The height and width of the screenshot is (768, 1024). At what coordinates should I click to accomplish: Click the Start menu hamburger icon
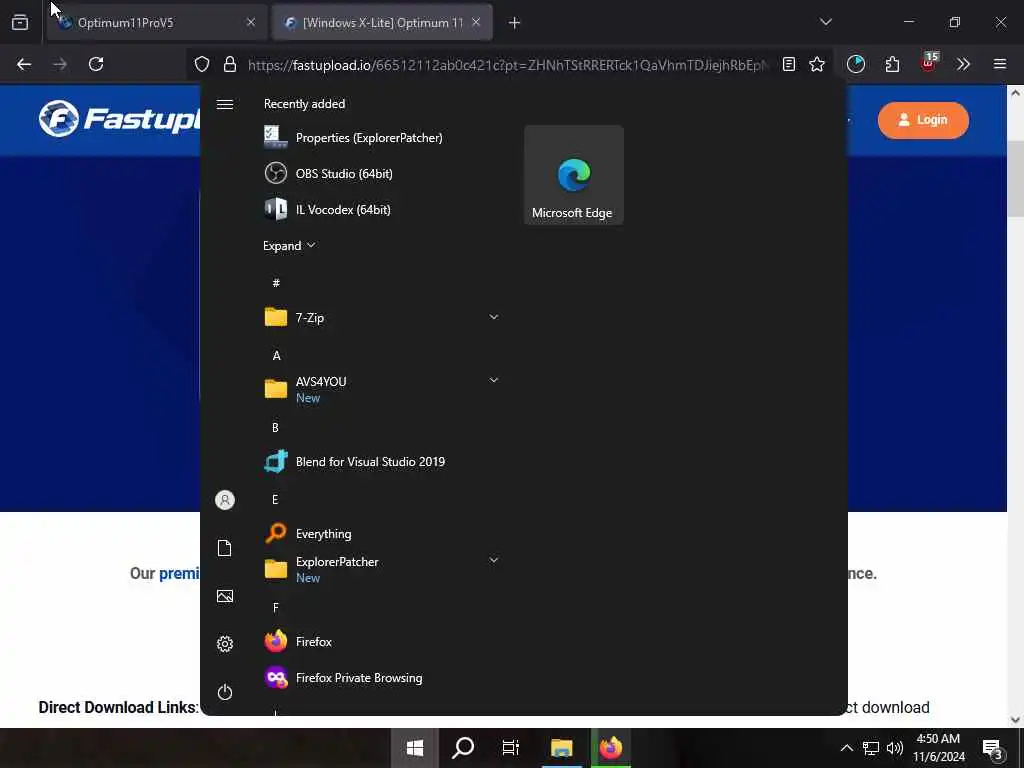click(225, 104)
